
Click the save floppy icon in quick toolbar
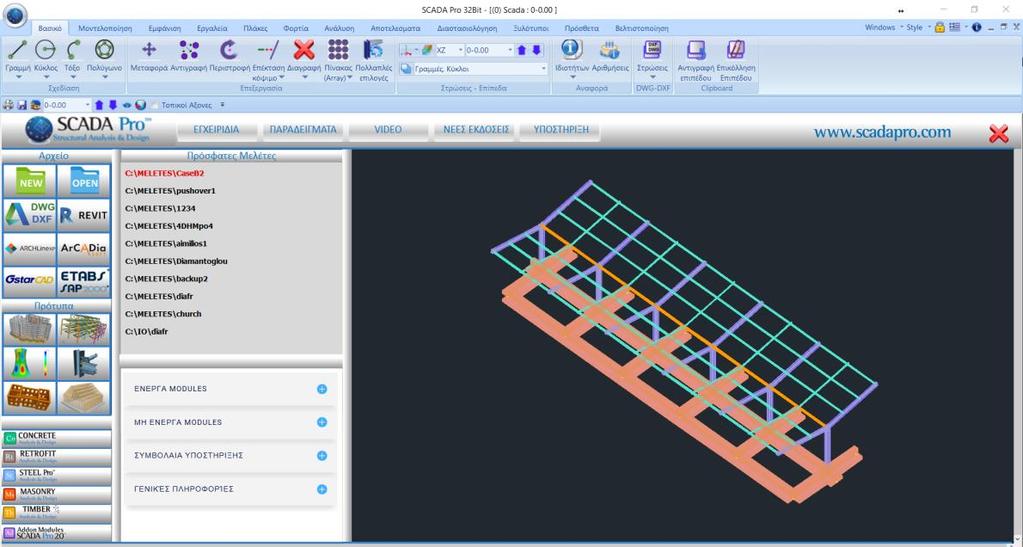point(22,104)
